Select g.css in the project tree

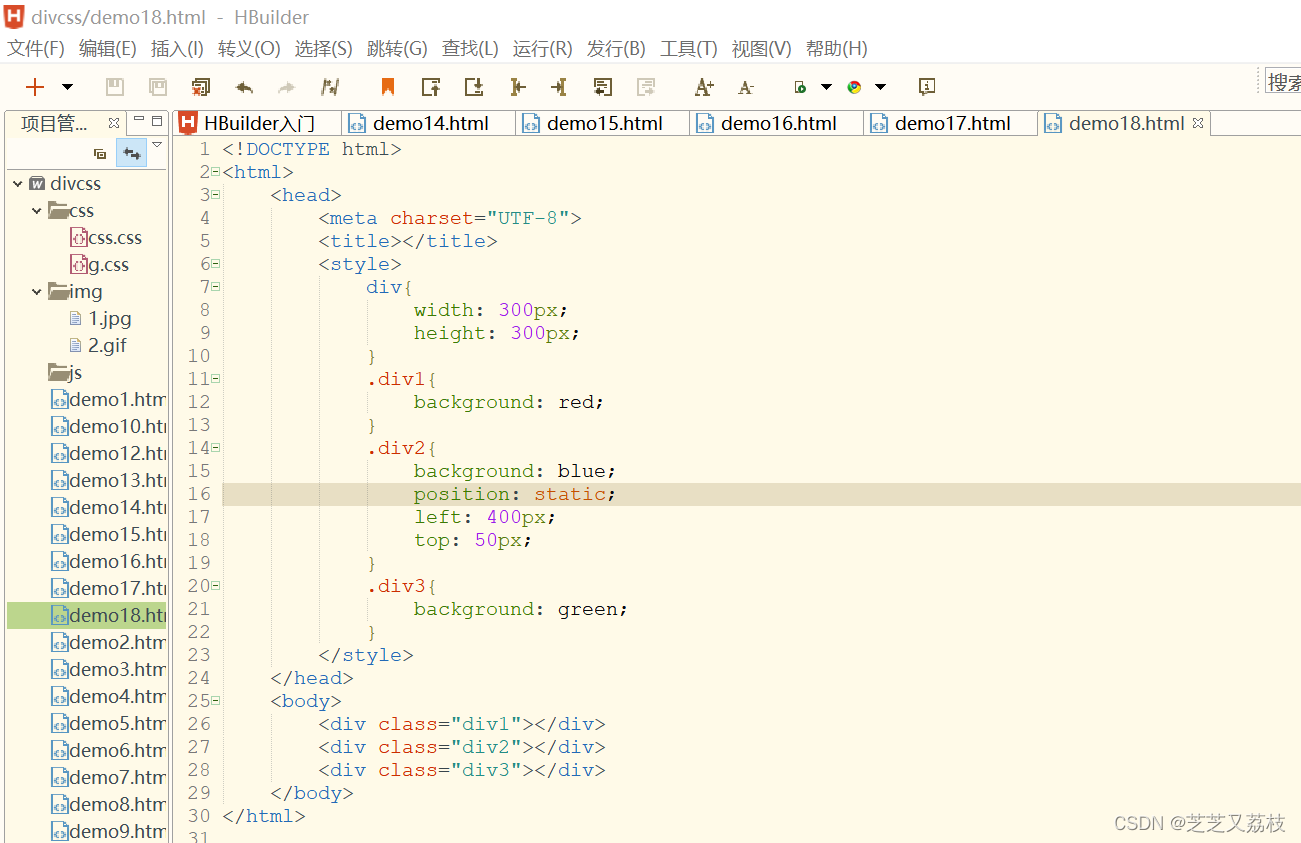click(x=99, y=265)
